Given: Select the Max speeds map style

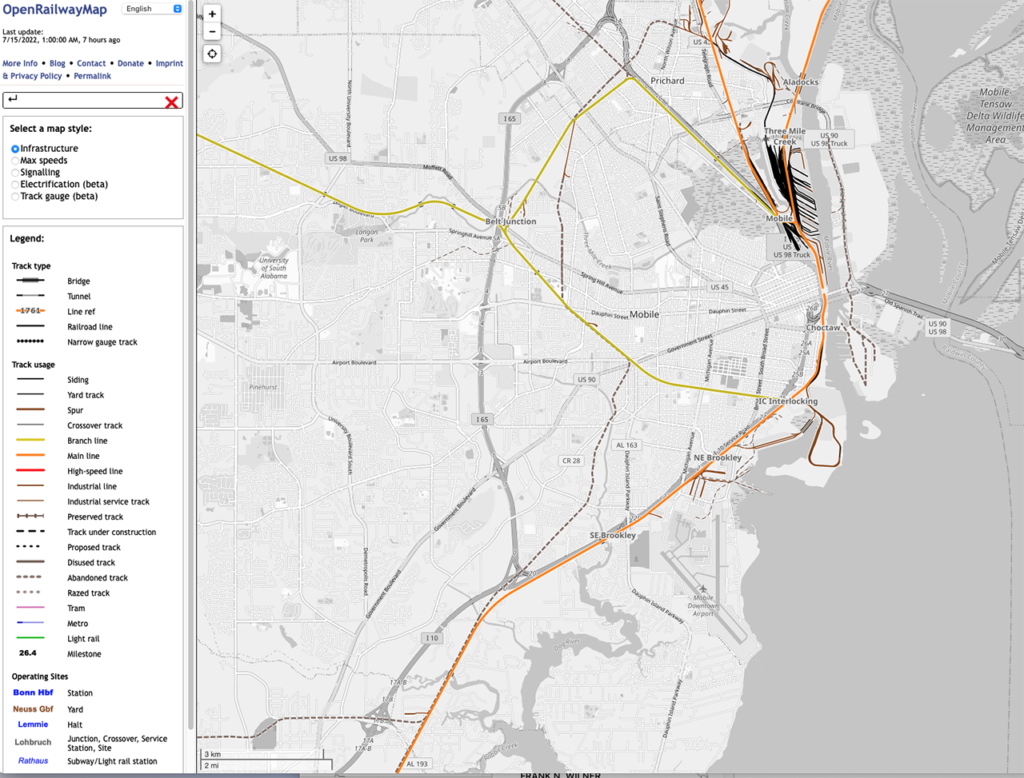Looking at the screenshot, I should coord(15,160).
